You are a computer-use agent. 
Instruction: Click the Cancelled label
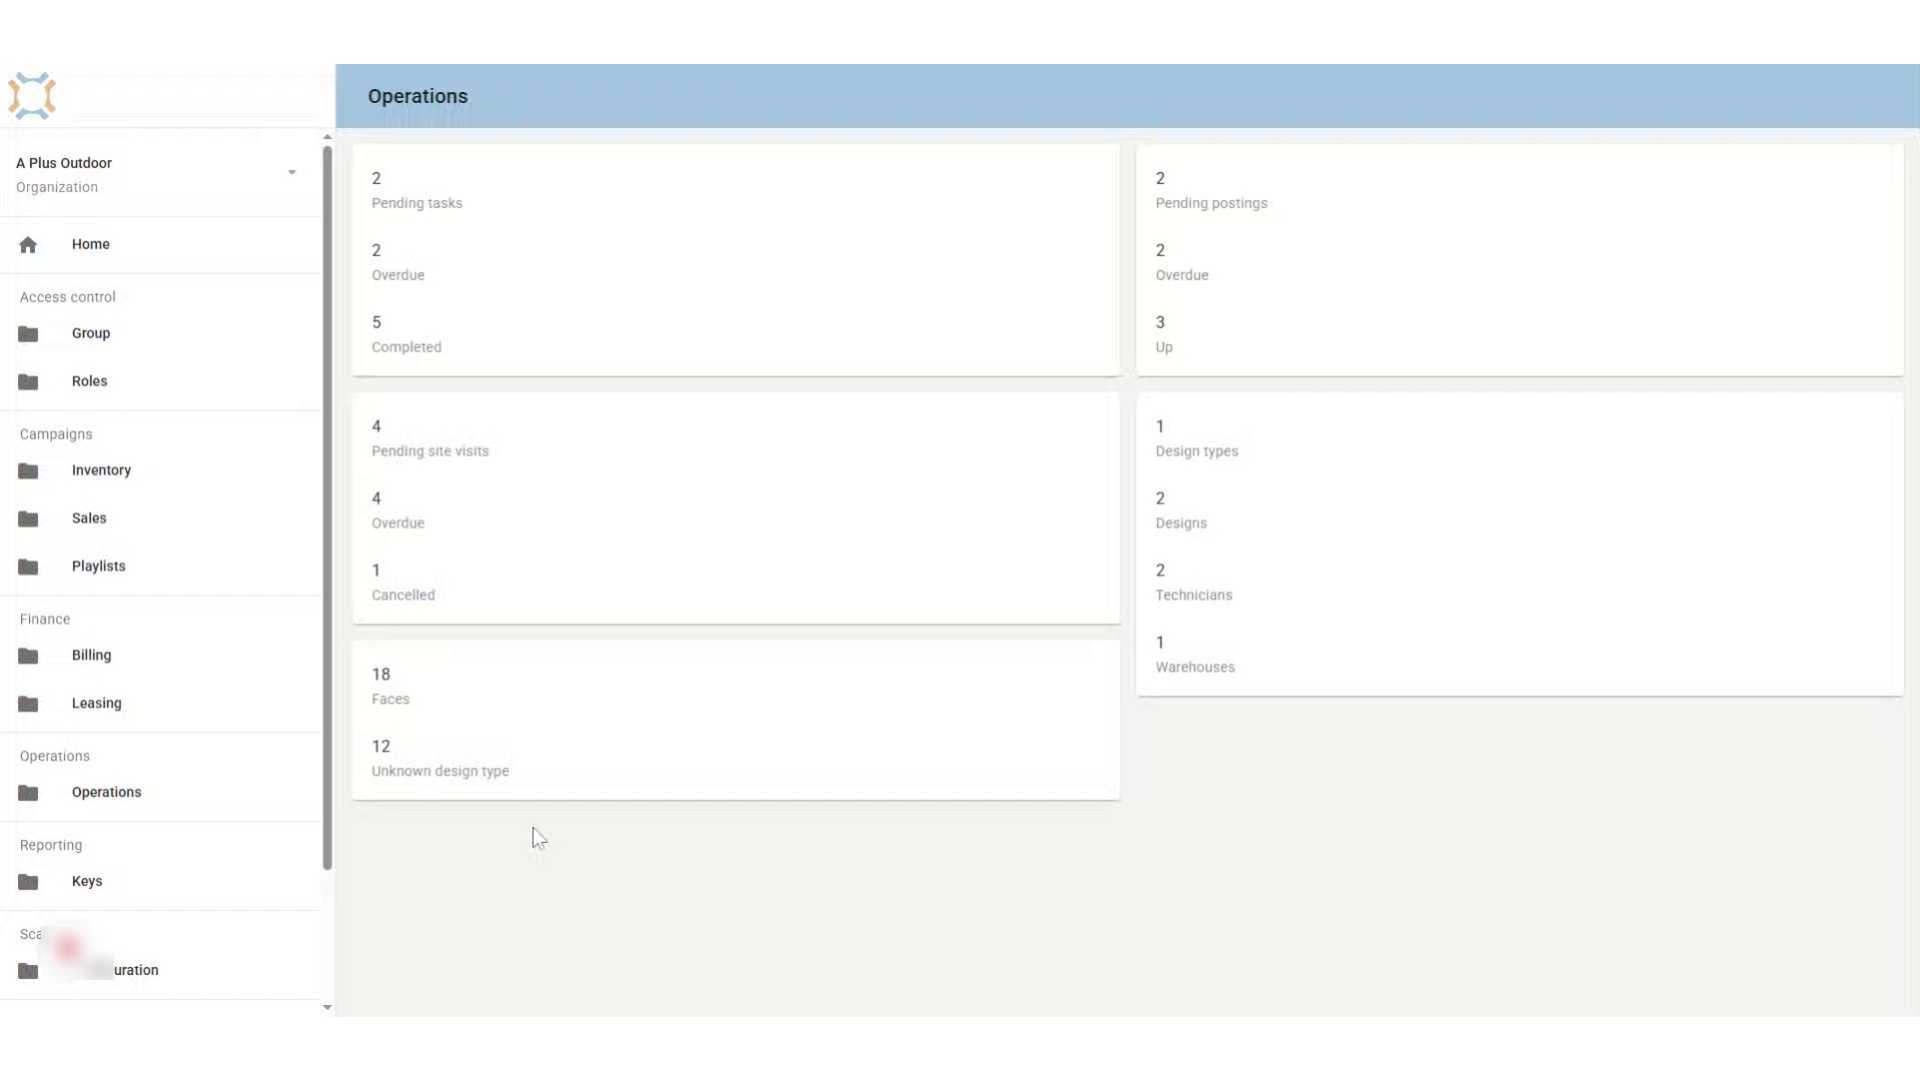[403, 595]
